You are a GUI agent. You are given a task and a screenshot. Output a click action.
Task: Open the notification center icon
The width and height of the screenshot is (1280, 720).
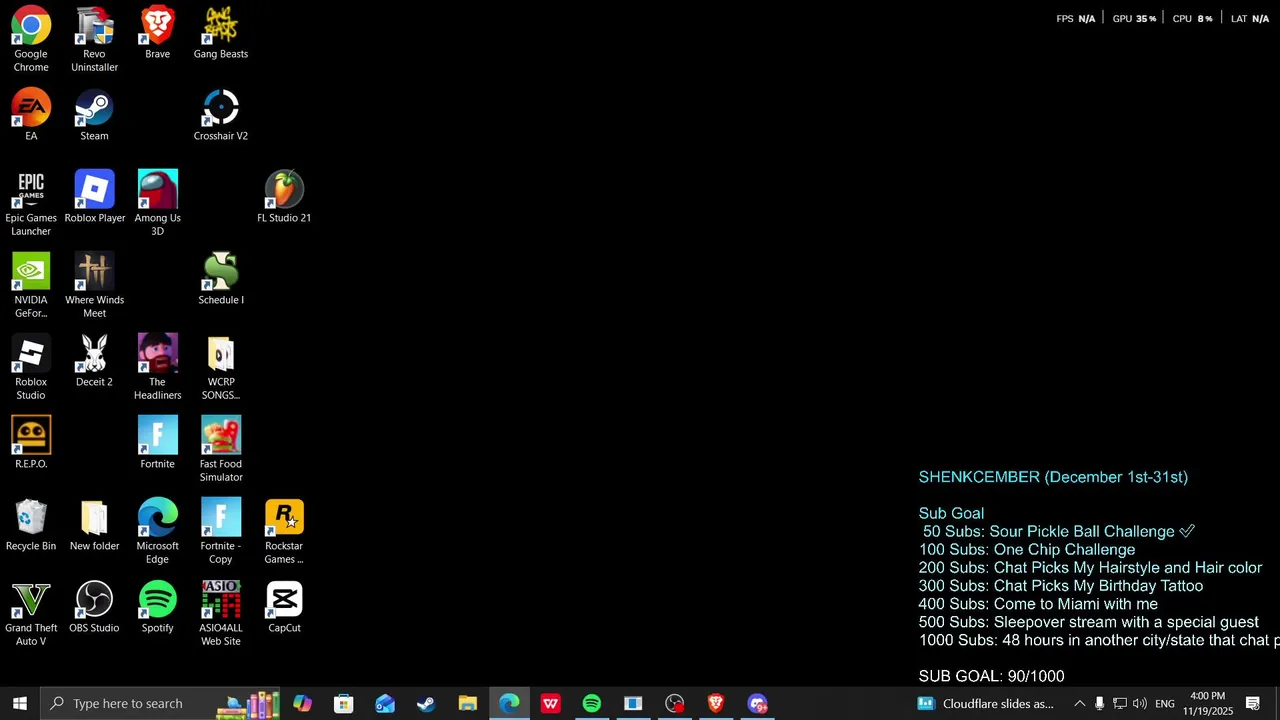[1252, 704]
